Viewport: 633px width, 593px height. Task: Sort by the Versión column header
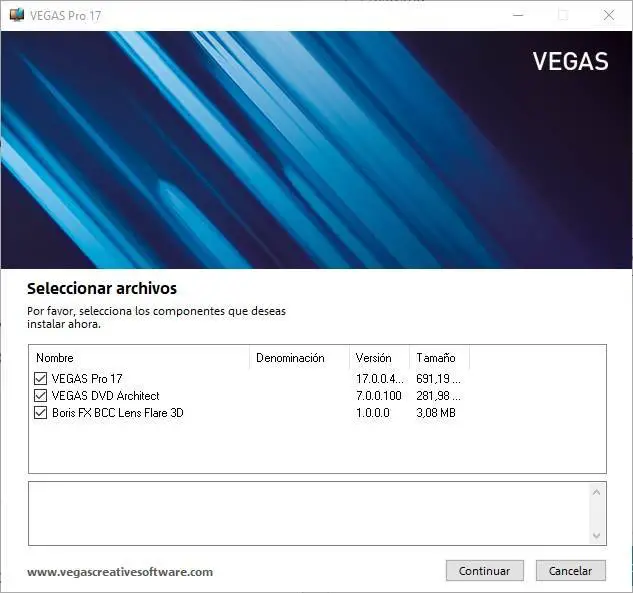coord(379,358)
